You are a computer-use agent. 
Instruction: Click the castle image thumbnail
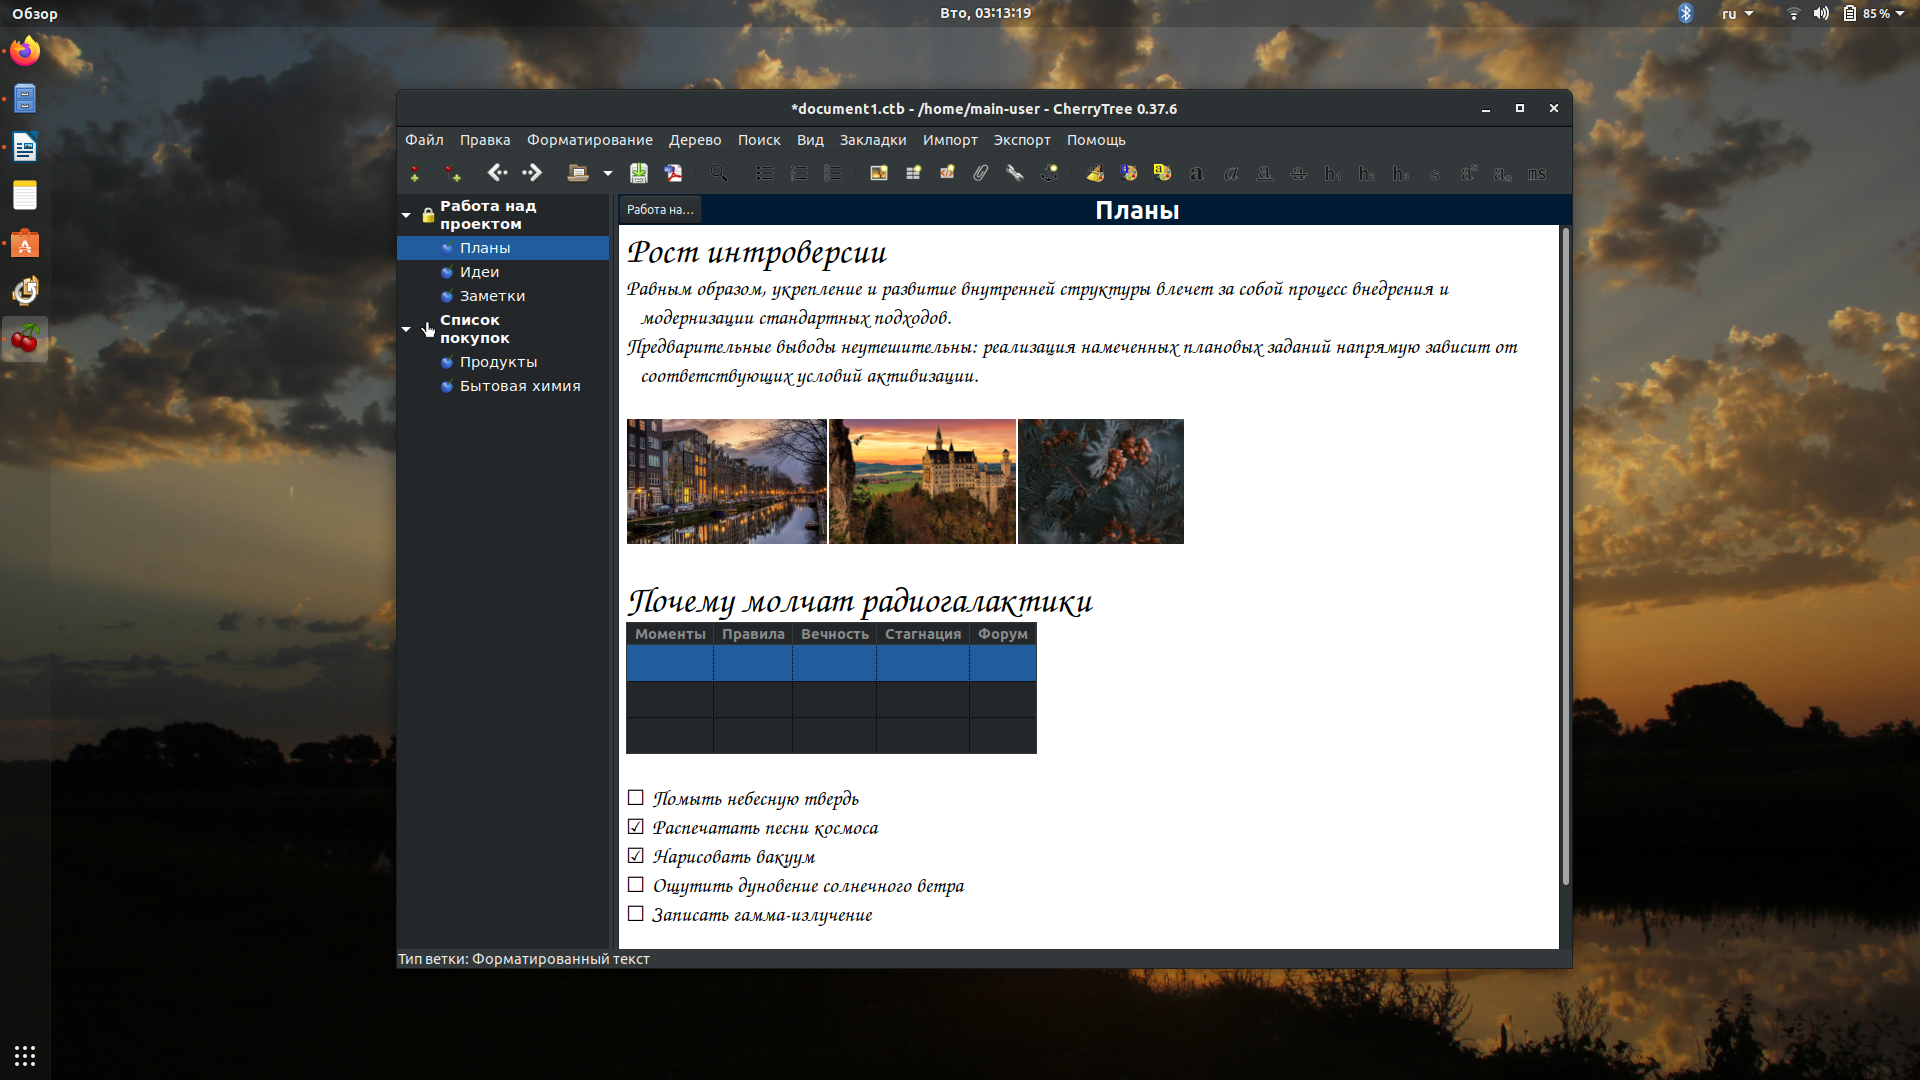(922, 482)
